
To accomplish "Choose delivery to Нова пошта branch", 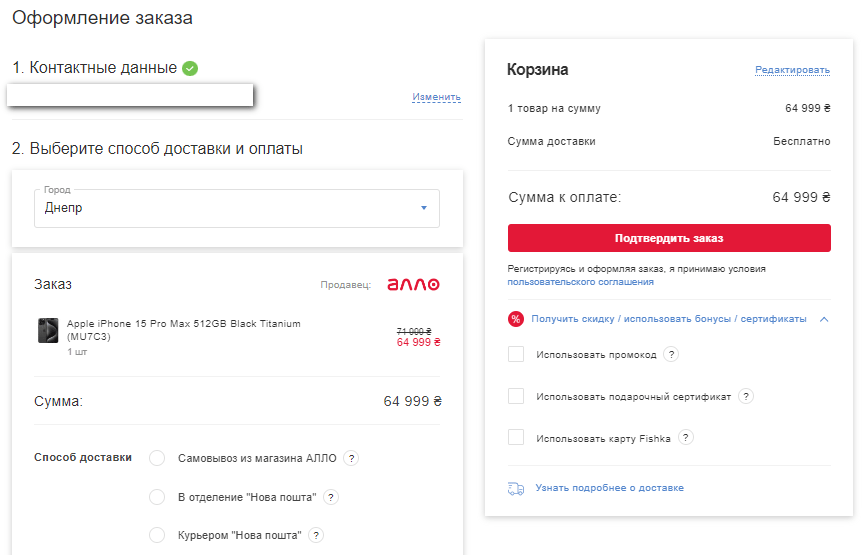I will 157,497.
